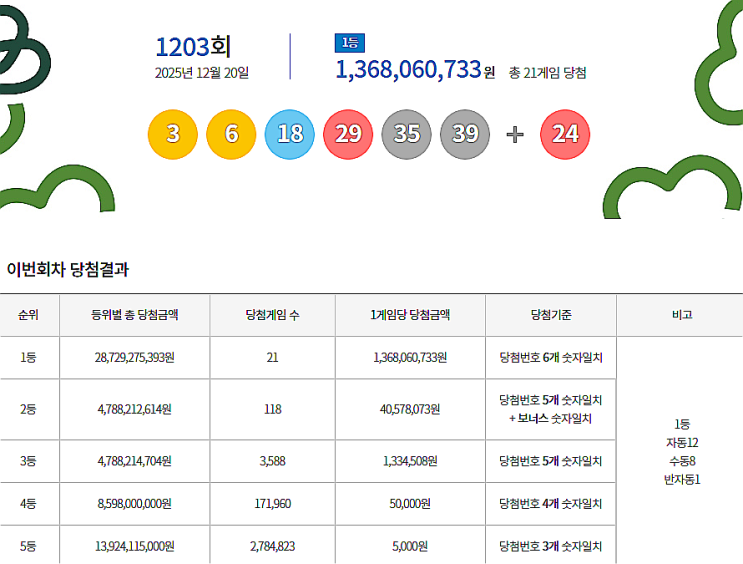Click the criteria 당첨번호 3개 숫자일치
This screenshot has width=743, height=564.
(x=551, y=546)
